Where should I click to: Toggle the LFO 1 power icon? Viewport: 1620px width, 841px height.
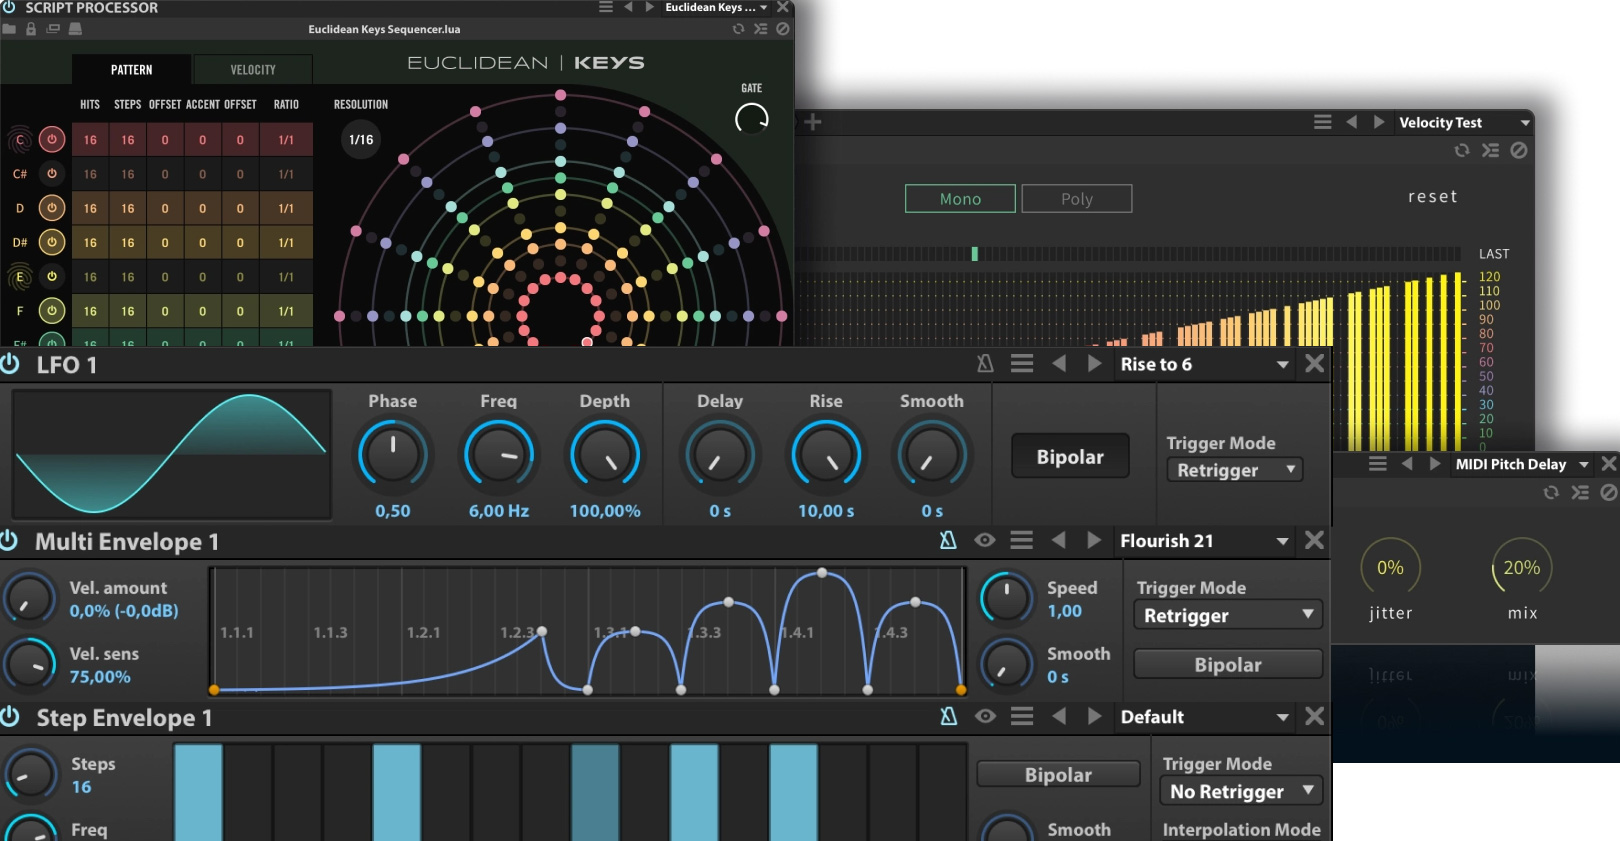[10, 364]
